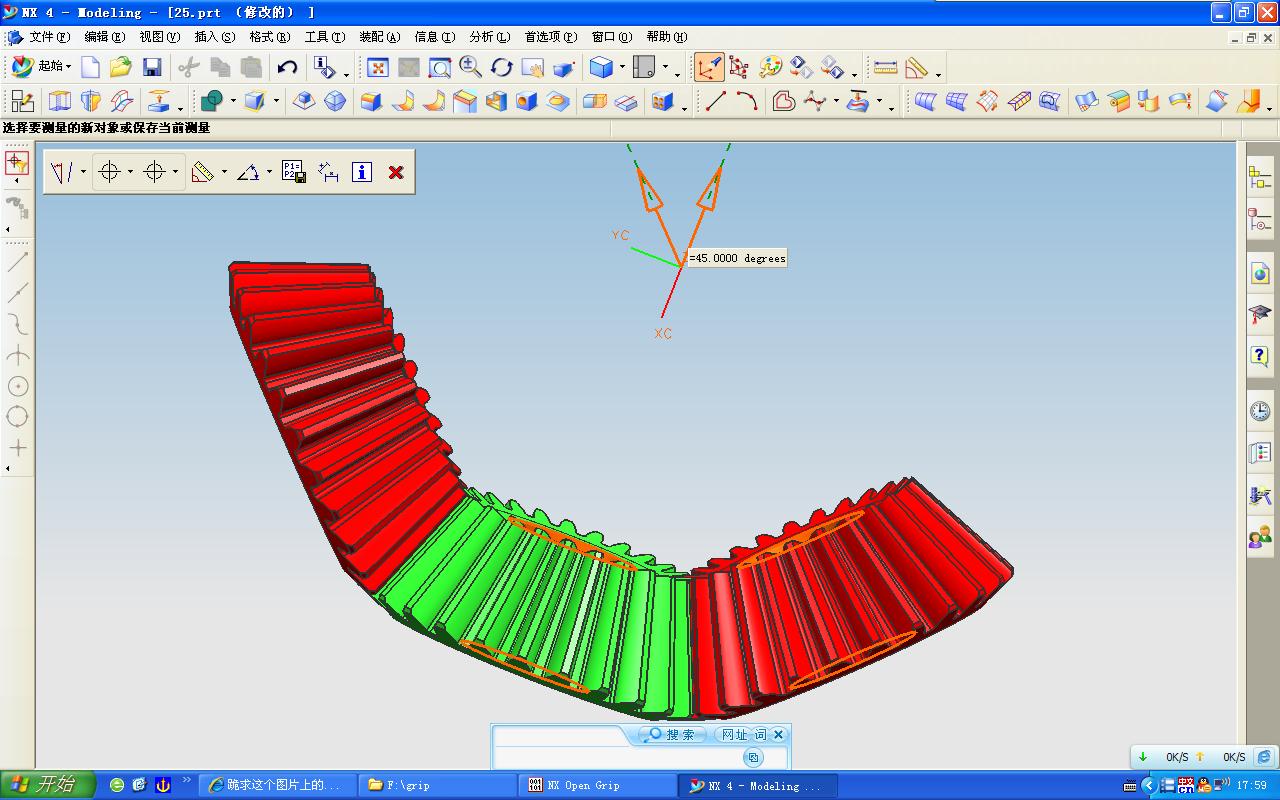Close the floating search bar
Screen dimensions: 1280x800
click(x=779, y=735)
